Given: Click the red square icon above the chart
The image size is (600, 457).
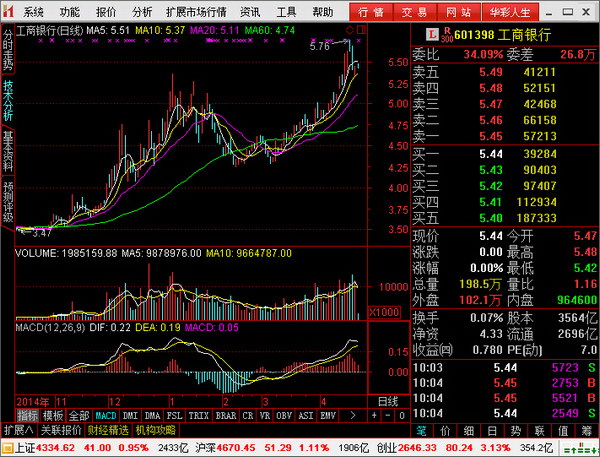Looking at the screenshot, I should [x=361, y=30].
